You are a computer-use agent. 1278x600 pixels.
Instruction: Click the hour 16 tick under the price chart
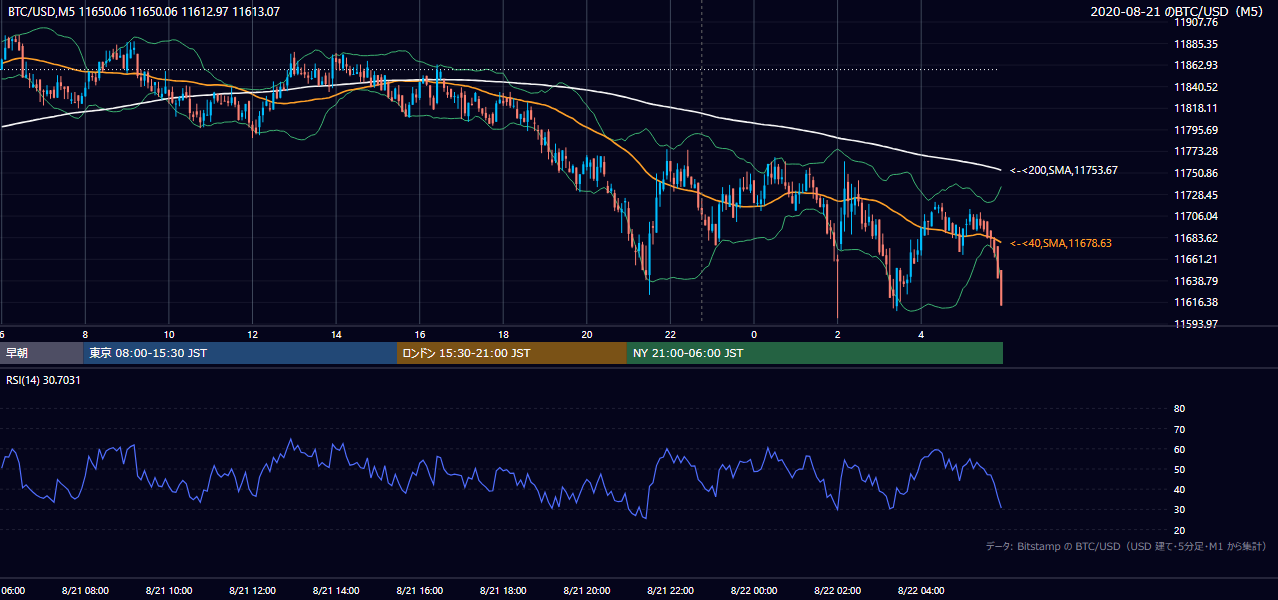pos(420,334)
